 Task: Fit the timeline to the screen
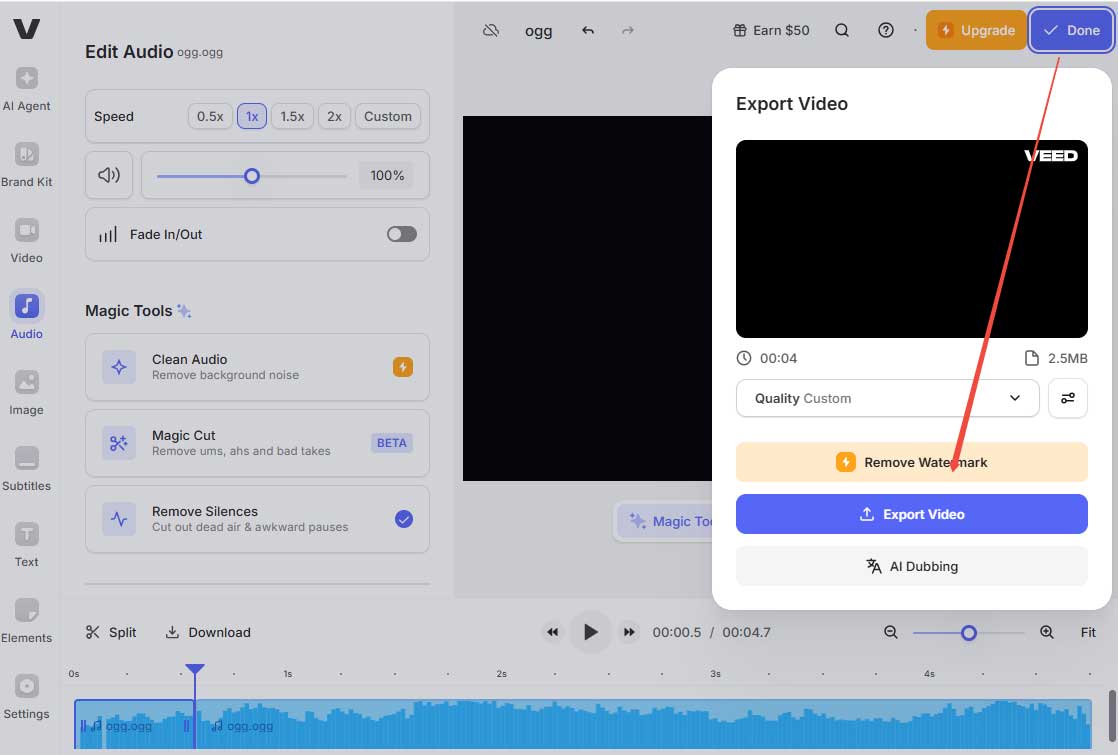1088,632
